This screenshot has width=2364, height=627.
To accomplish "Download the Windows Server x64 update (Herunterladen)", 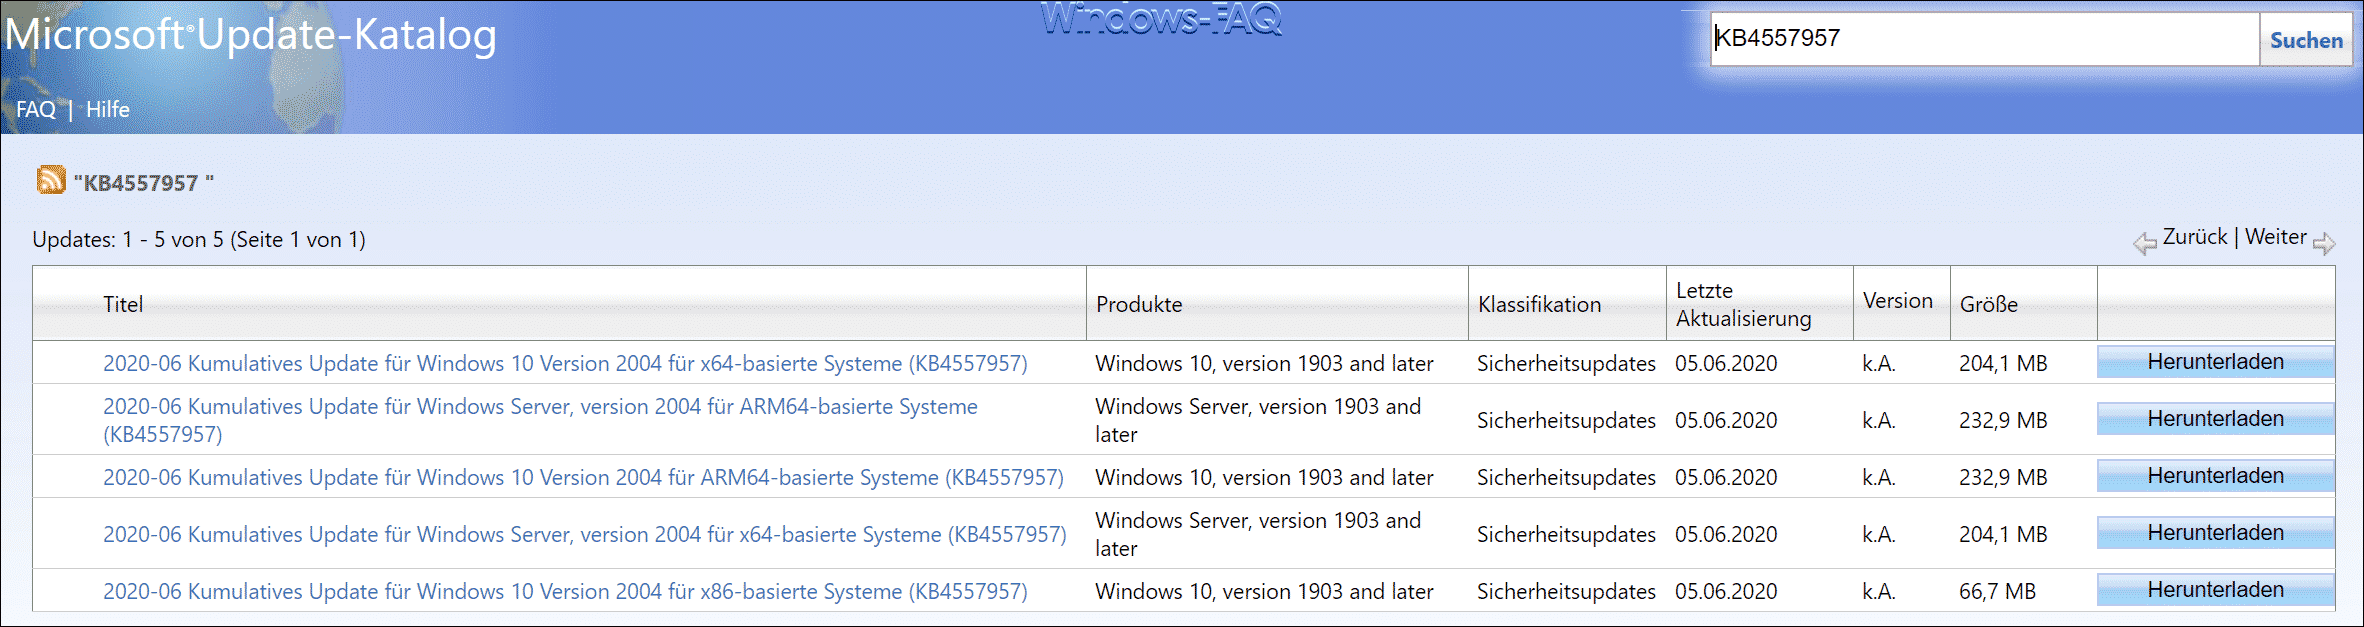I will (2215, 533).
